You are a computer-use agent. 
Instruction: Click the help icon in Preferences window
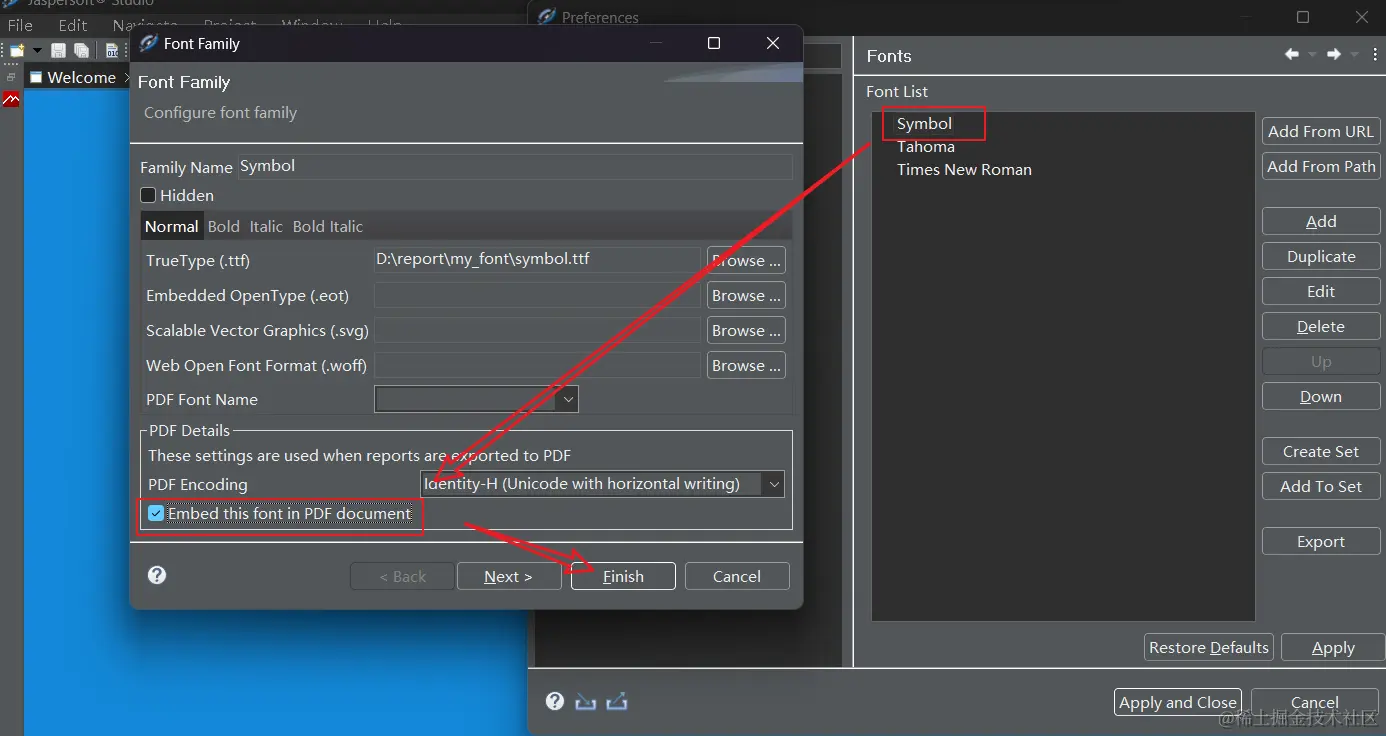point(555,701)
